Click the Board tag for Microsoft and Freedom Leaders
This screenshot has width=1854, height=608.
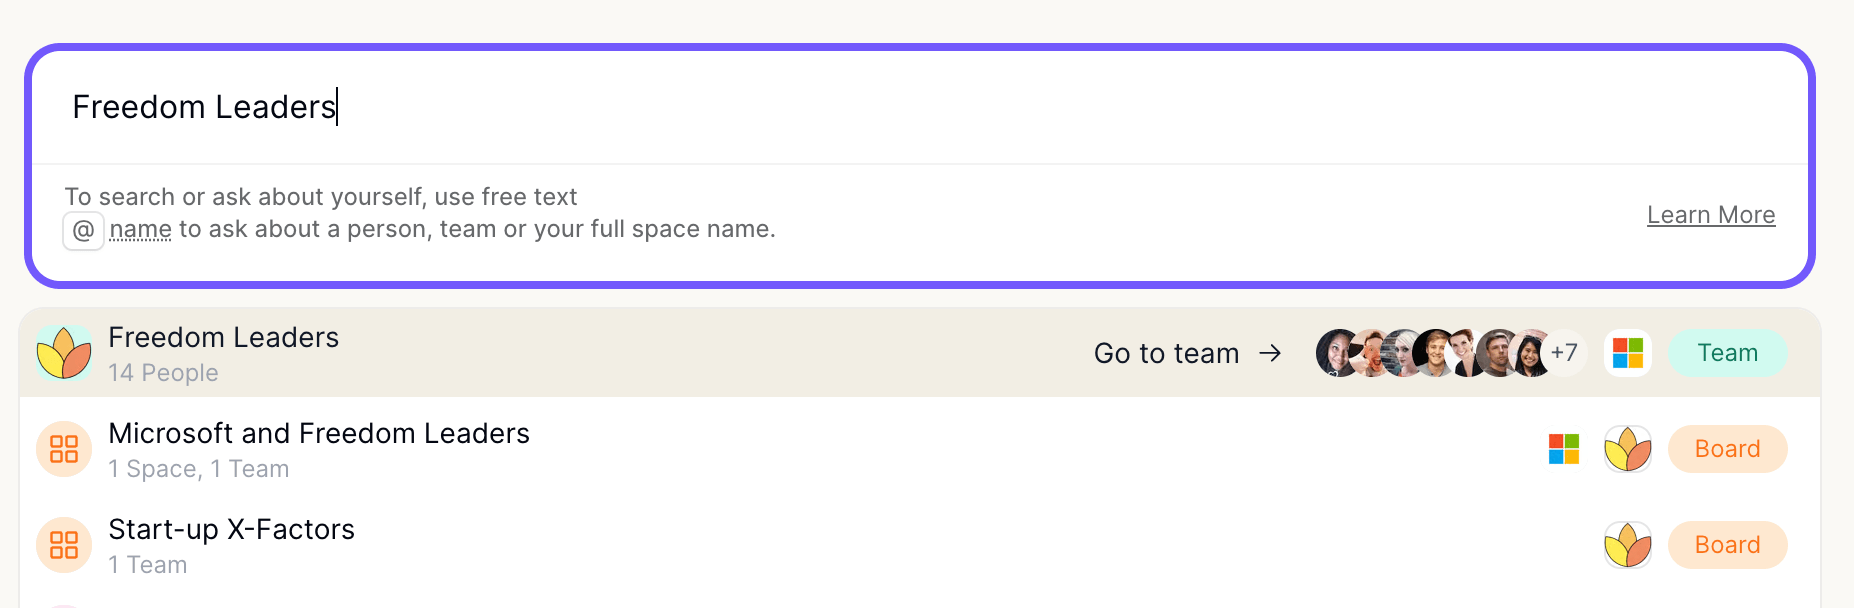click(x=1728, y=449)
